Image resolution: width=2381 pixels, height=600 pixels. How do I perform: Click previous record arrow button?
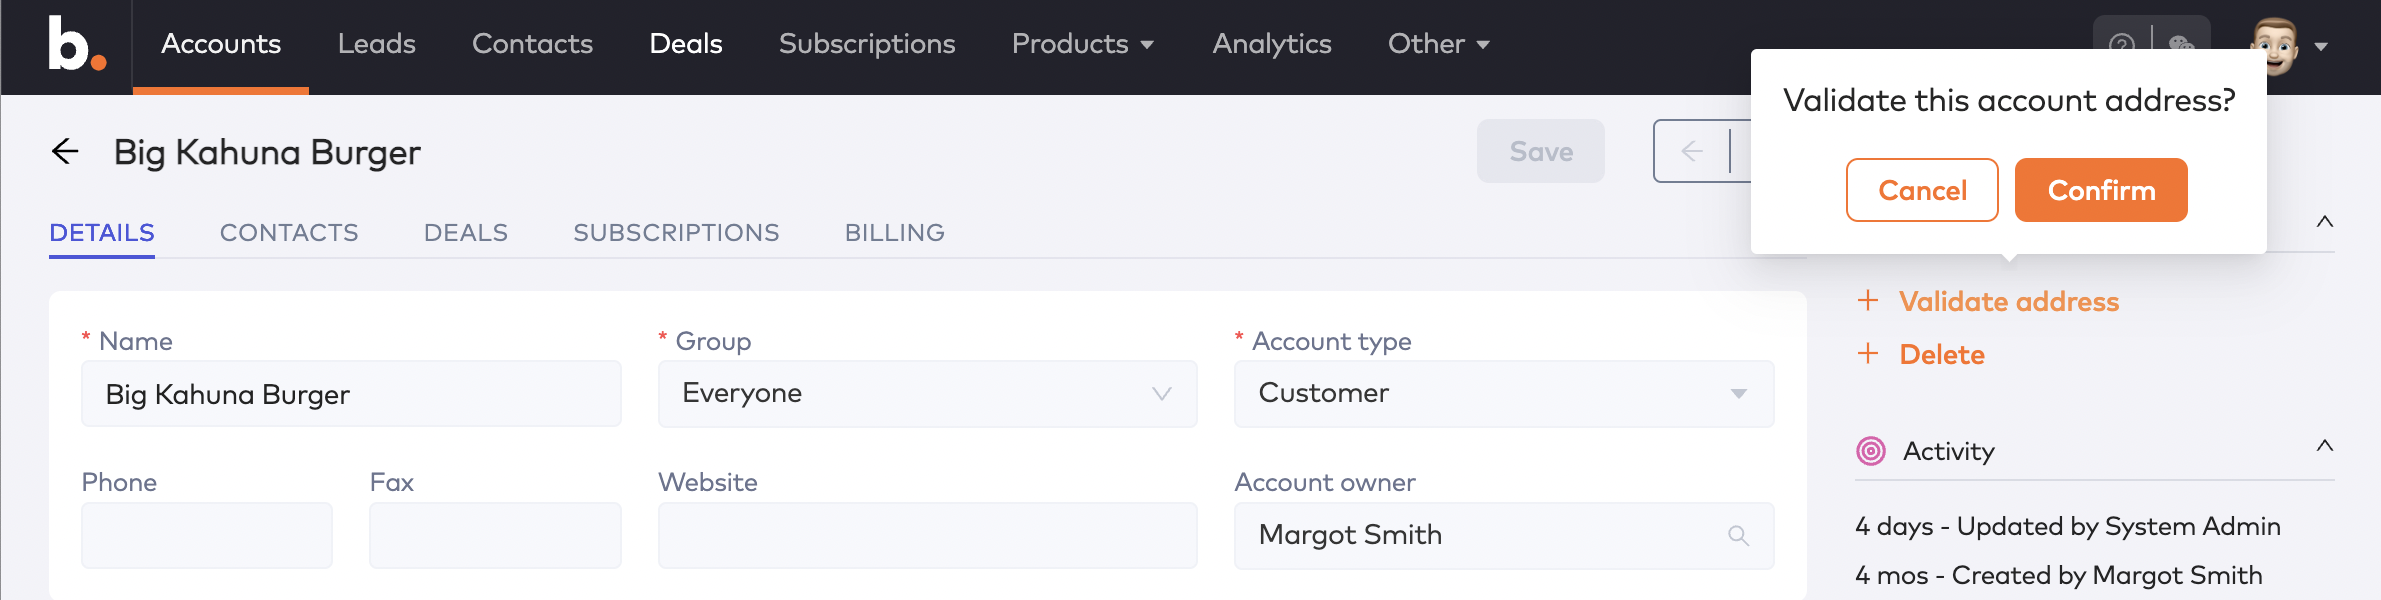point(1692,151)
